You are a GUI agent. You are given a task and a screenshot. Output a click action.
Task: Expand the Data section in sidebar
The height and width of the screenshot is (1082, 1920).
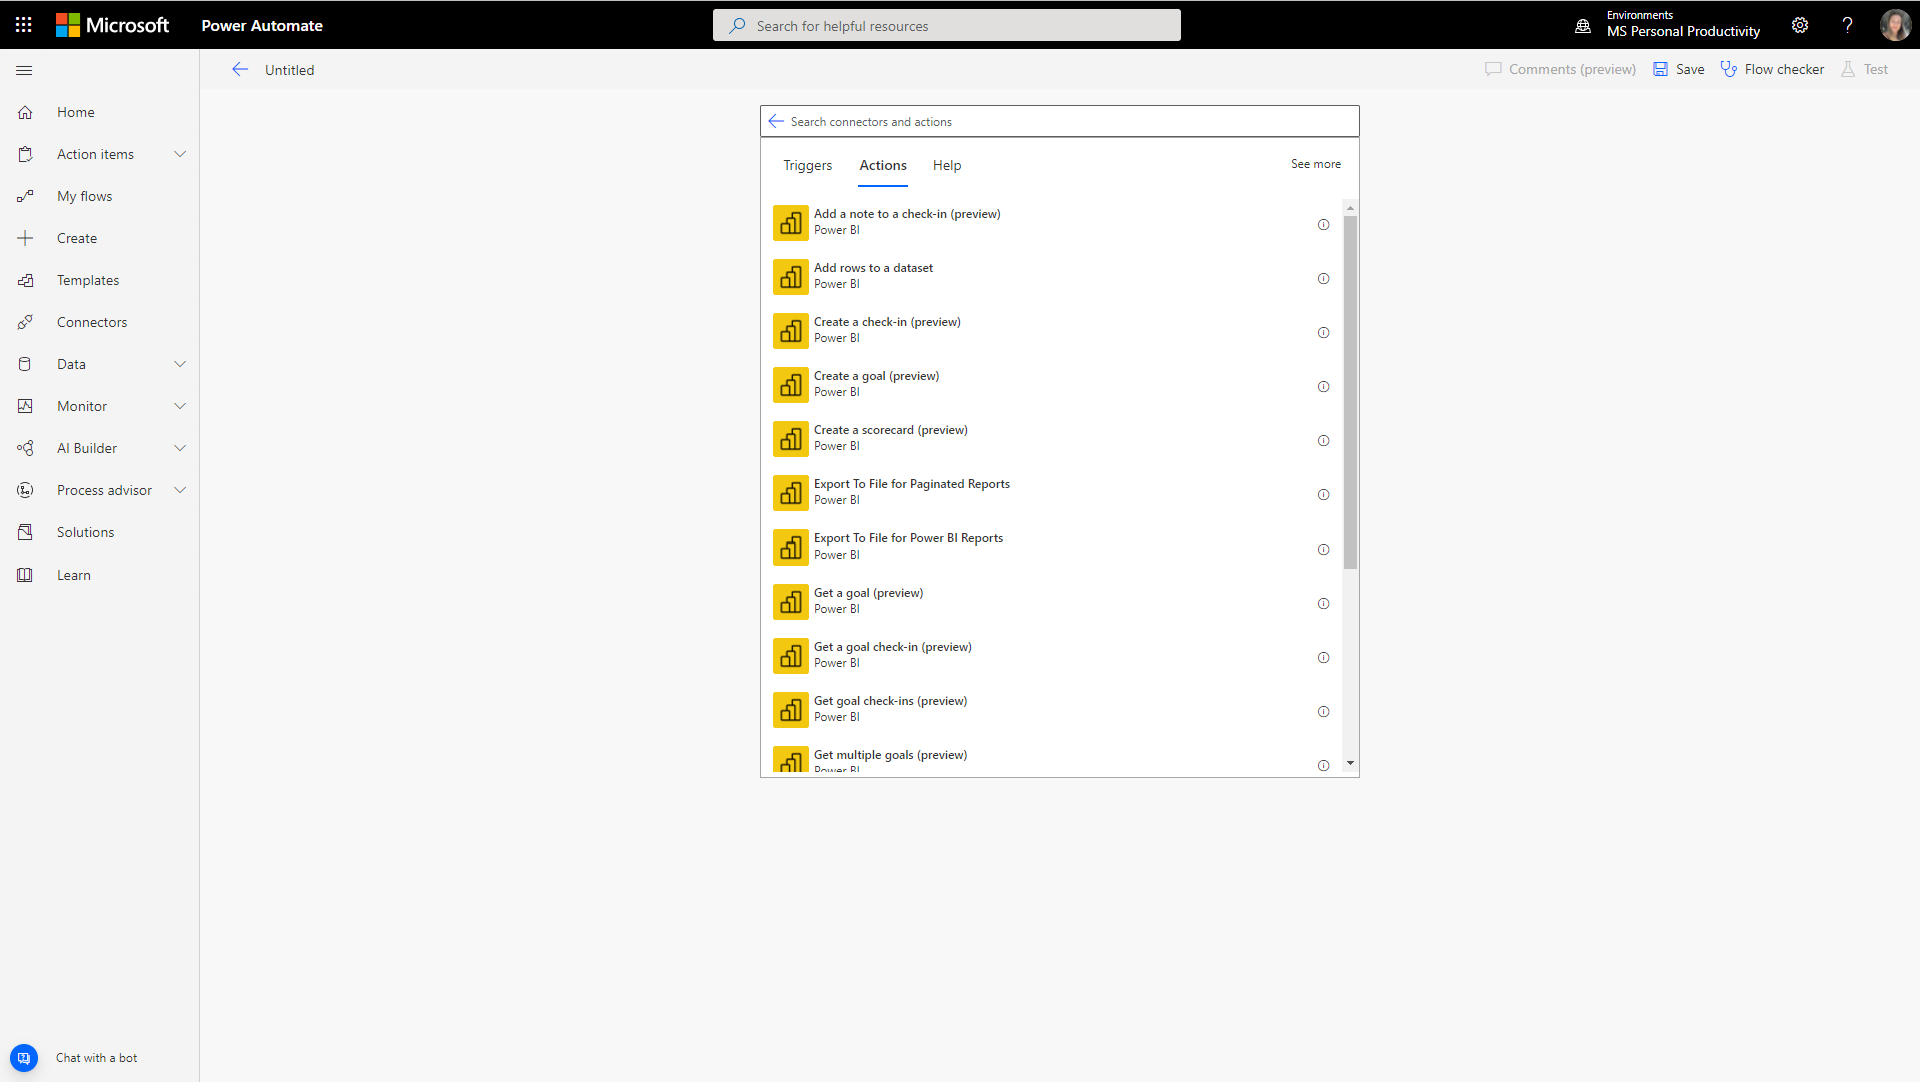[x=100, y=364]
